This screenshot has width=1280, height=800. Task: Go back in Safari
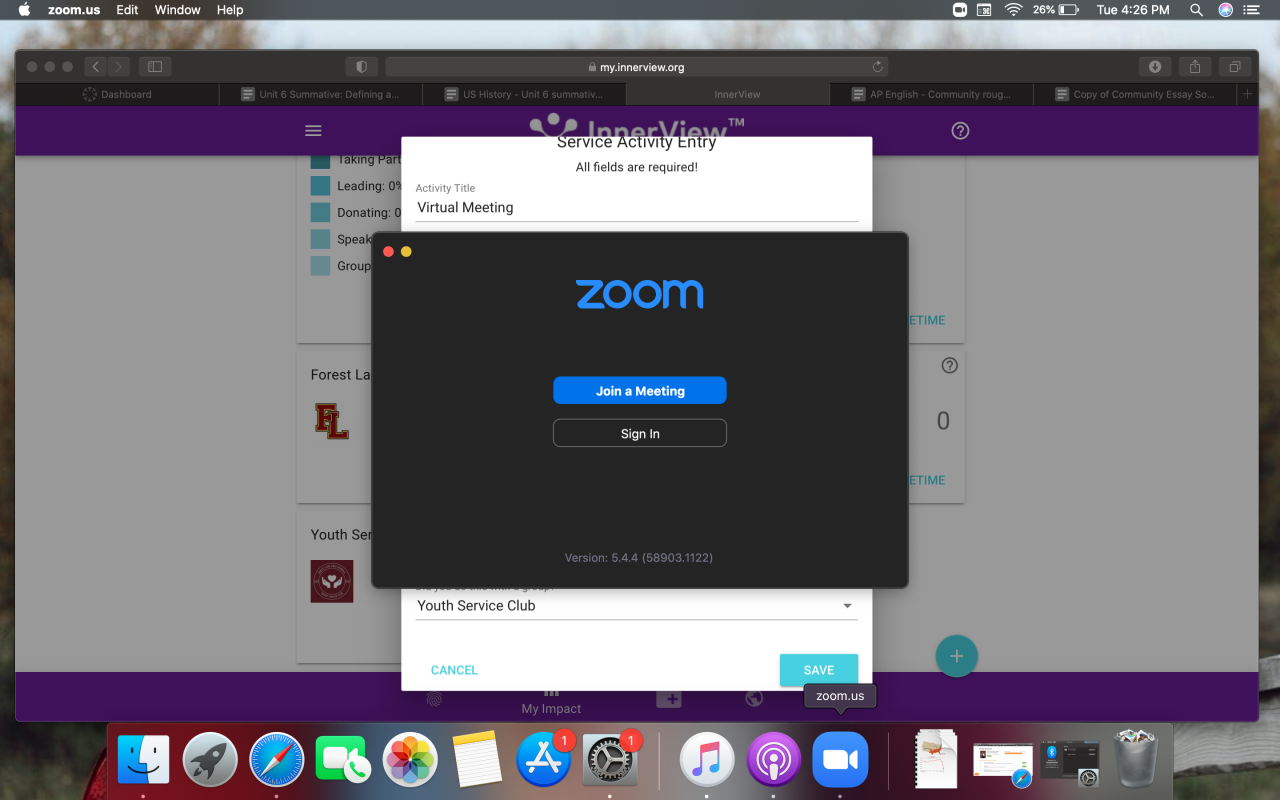(95, 67)
